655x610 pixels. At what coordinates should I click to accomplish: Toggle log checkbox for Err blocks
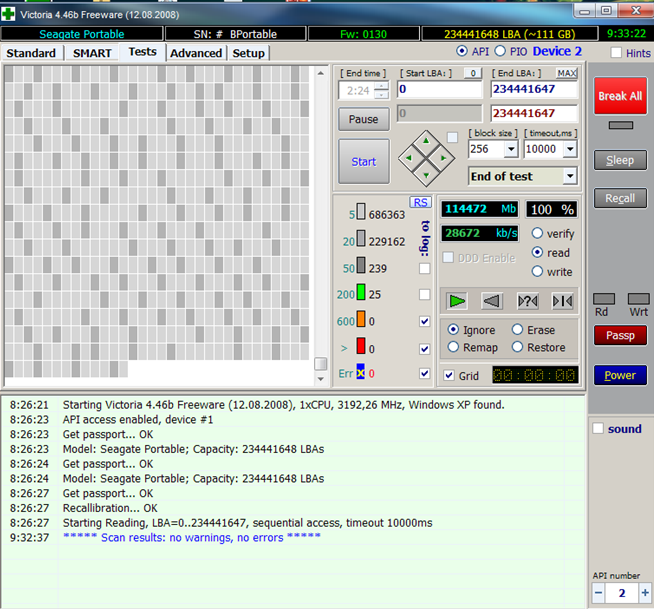[424, 373]
